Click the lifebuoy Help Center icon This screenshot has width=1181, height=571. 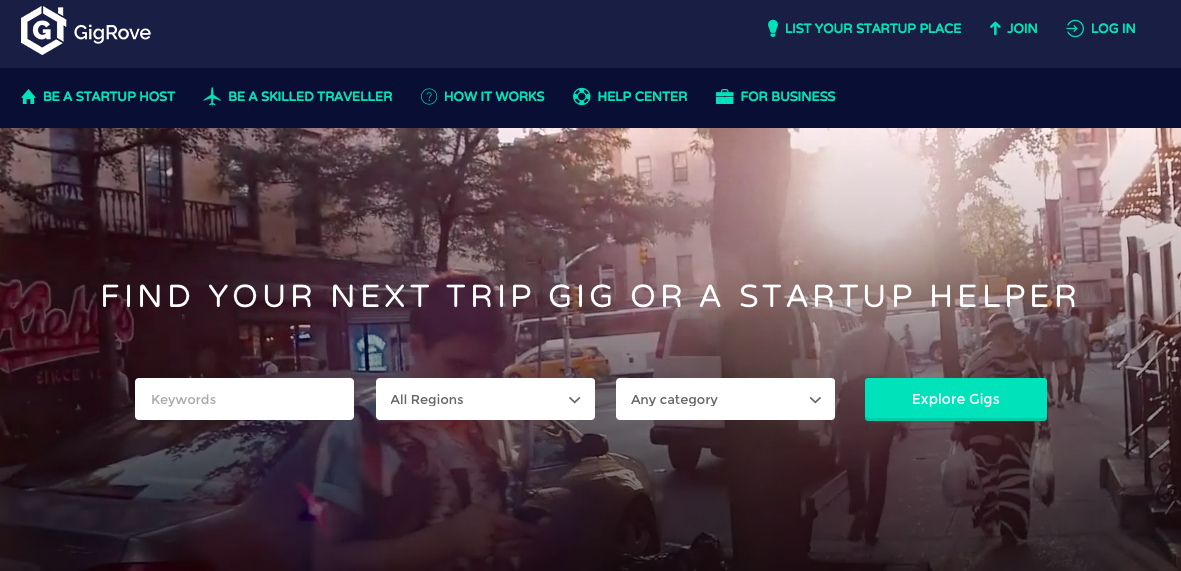click(581, 96)
